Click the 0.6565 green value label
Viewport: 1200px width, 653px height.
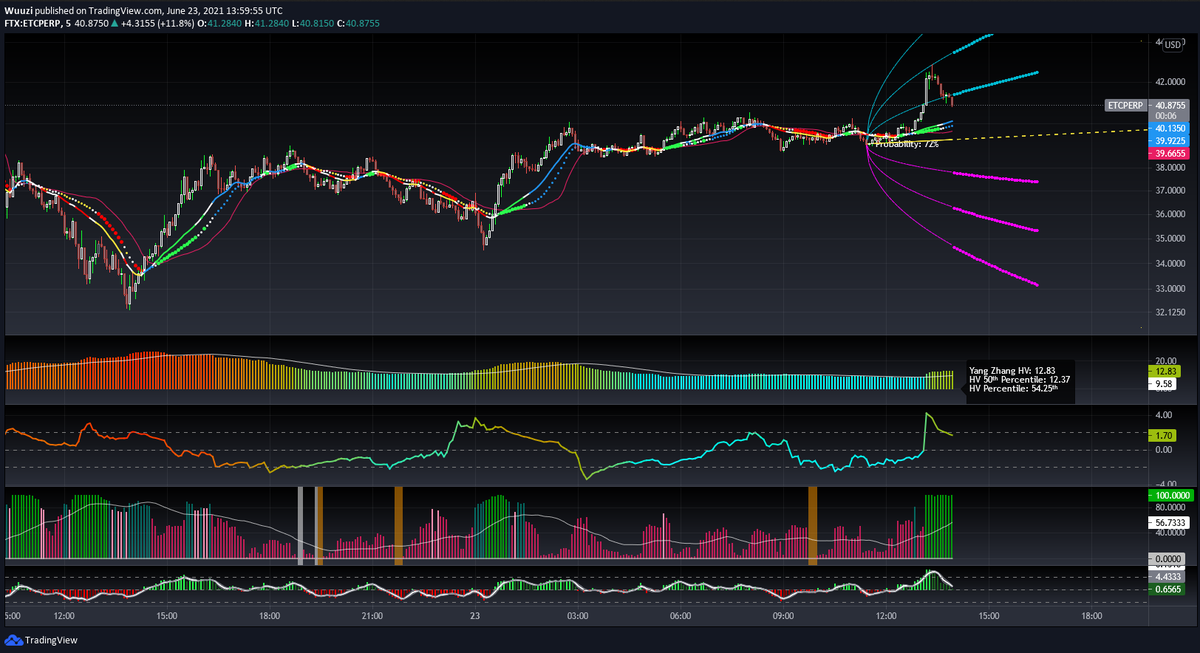pos(1168,590)
